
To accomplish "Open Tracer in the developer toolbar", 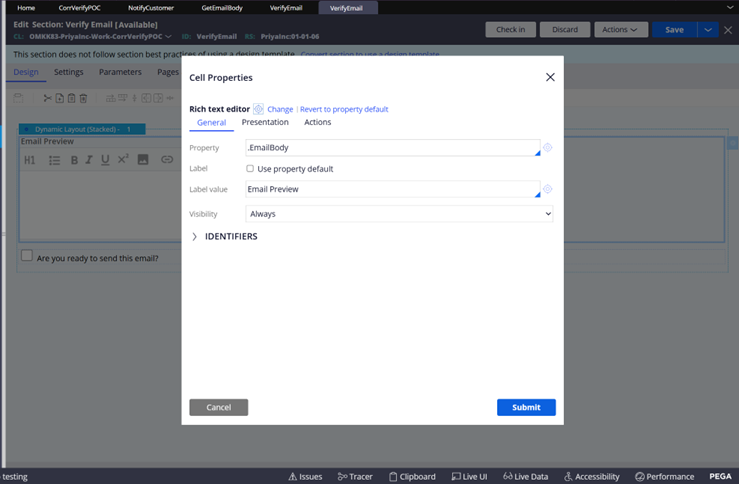I will (x=355, y=476).
